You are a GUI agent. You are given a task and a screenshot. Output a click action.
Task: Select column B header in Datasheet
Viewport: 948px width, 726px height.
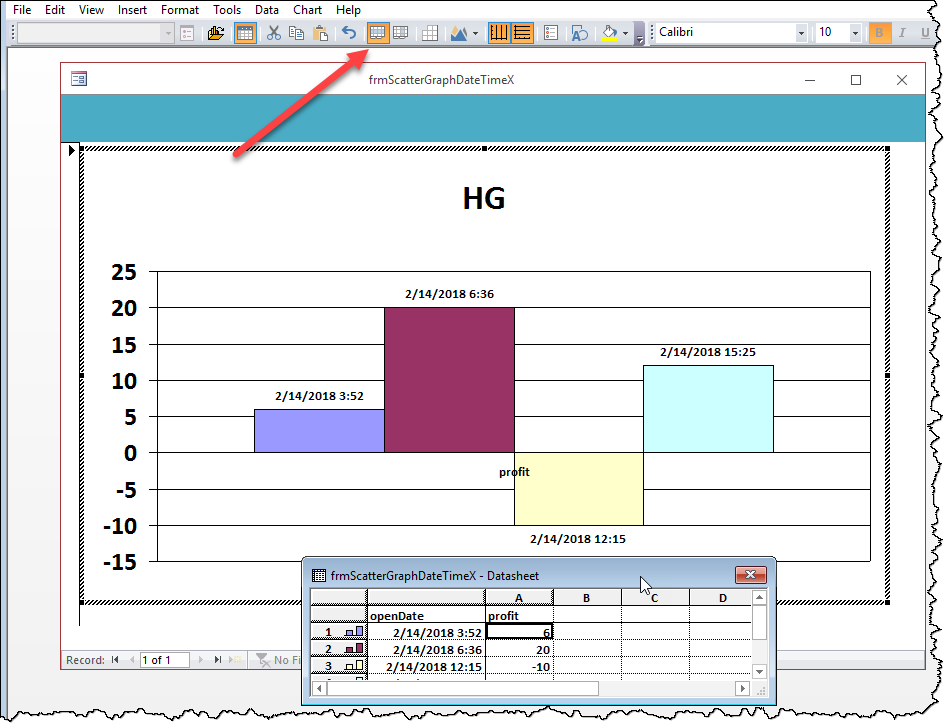coord(586,598)
